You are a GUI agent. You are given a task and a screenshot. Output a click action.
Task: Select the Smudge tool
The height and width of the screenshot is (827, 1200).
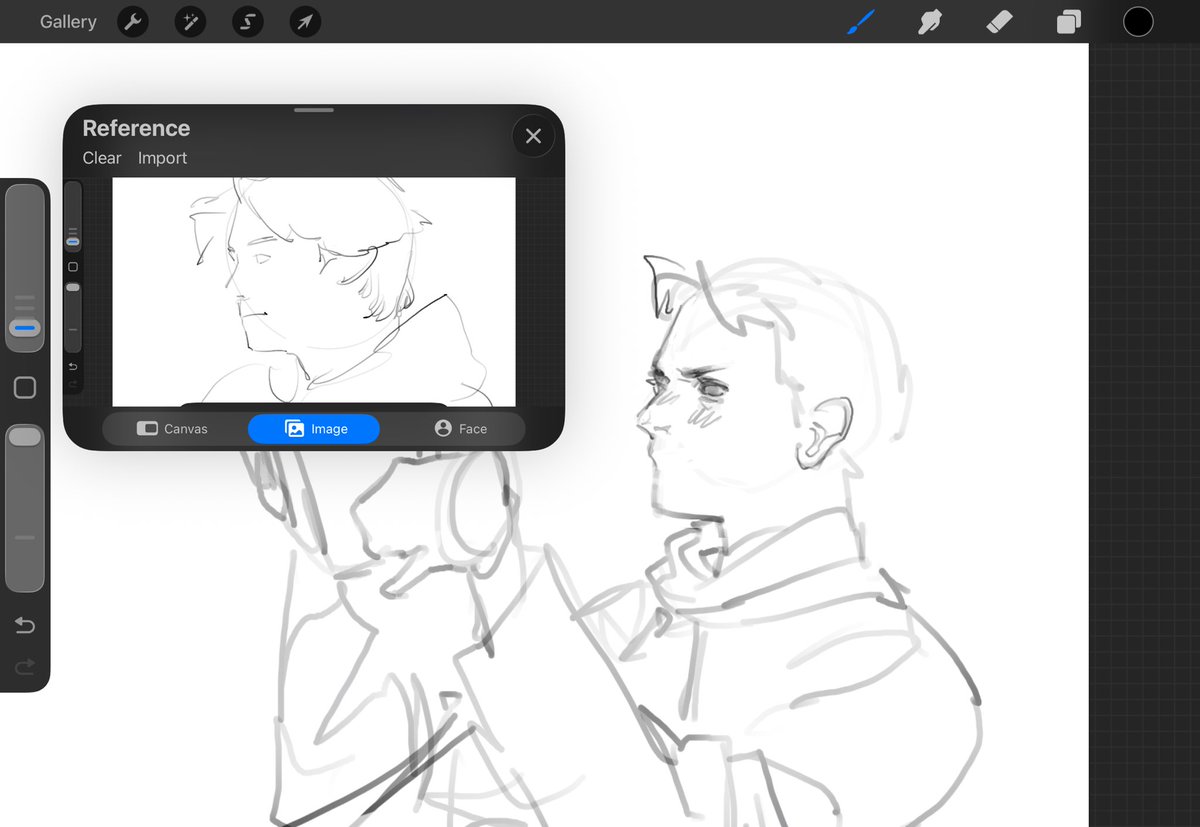pyautogui.click(x=931, y=22)
